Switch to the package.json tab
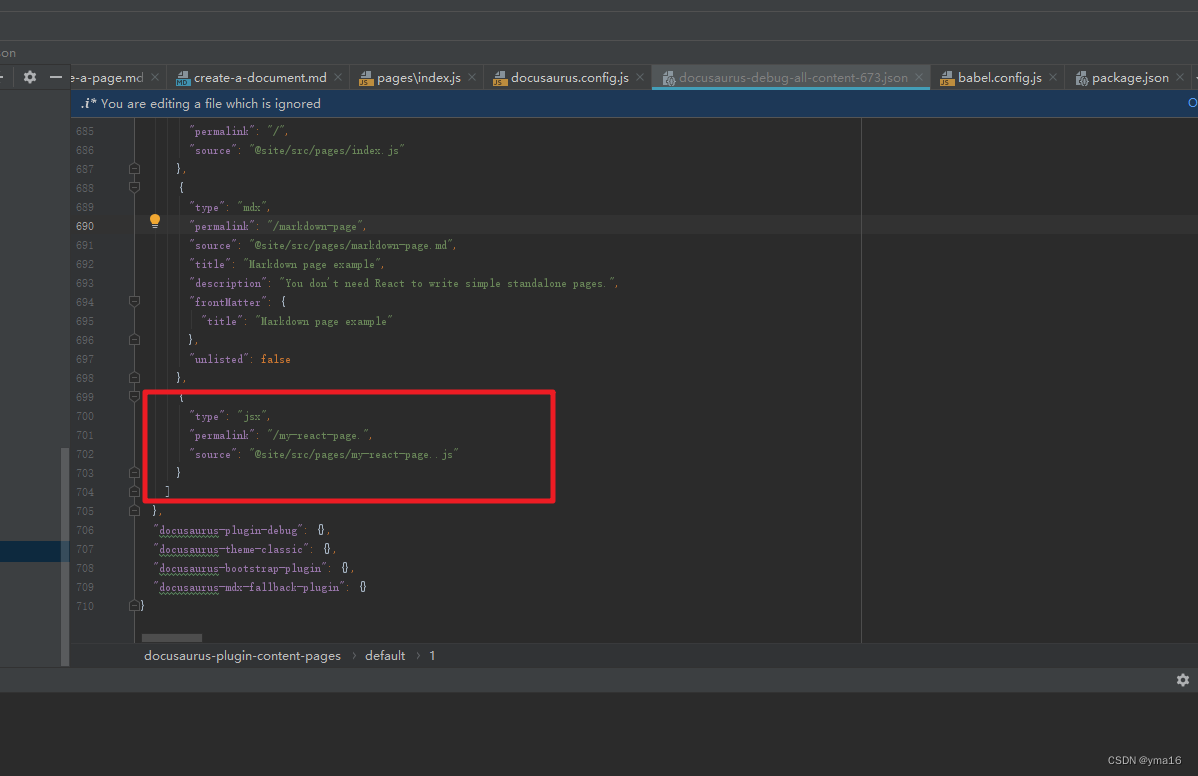Image resolution: width=1198 pixels, height=776 pixels. (1129, 77)
